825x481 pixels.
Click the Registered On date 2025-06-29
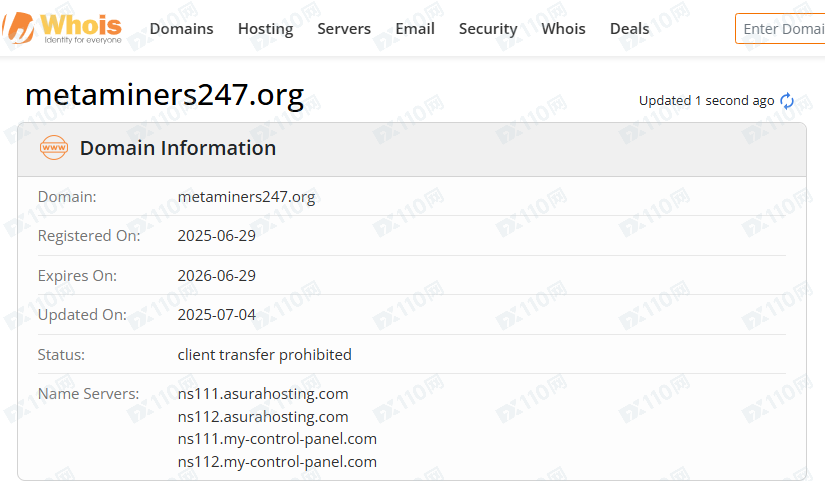coord(216,236)
